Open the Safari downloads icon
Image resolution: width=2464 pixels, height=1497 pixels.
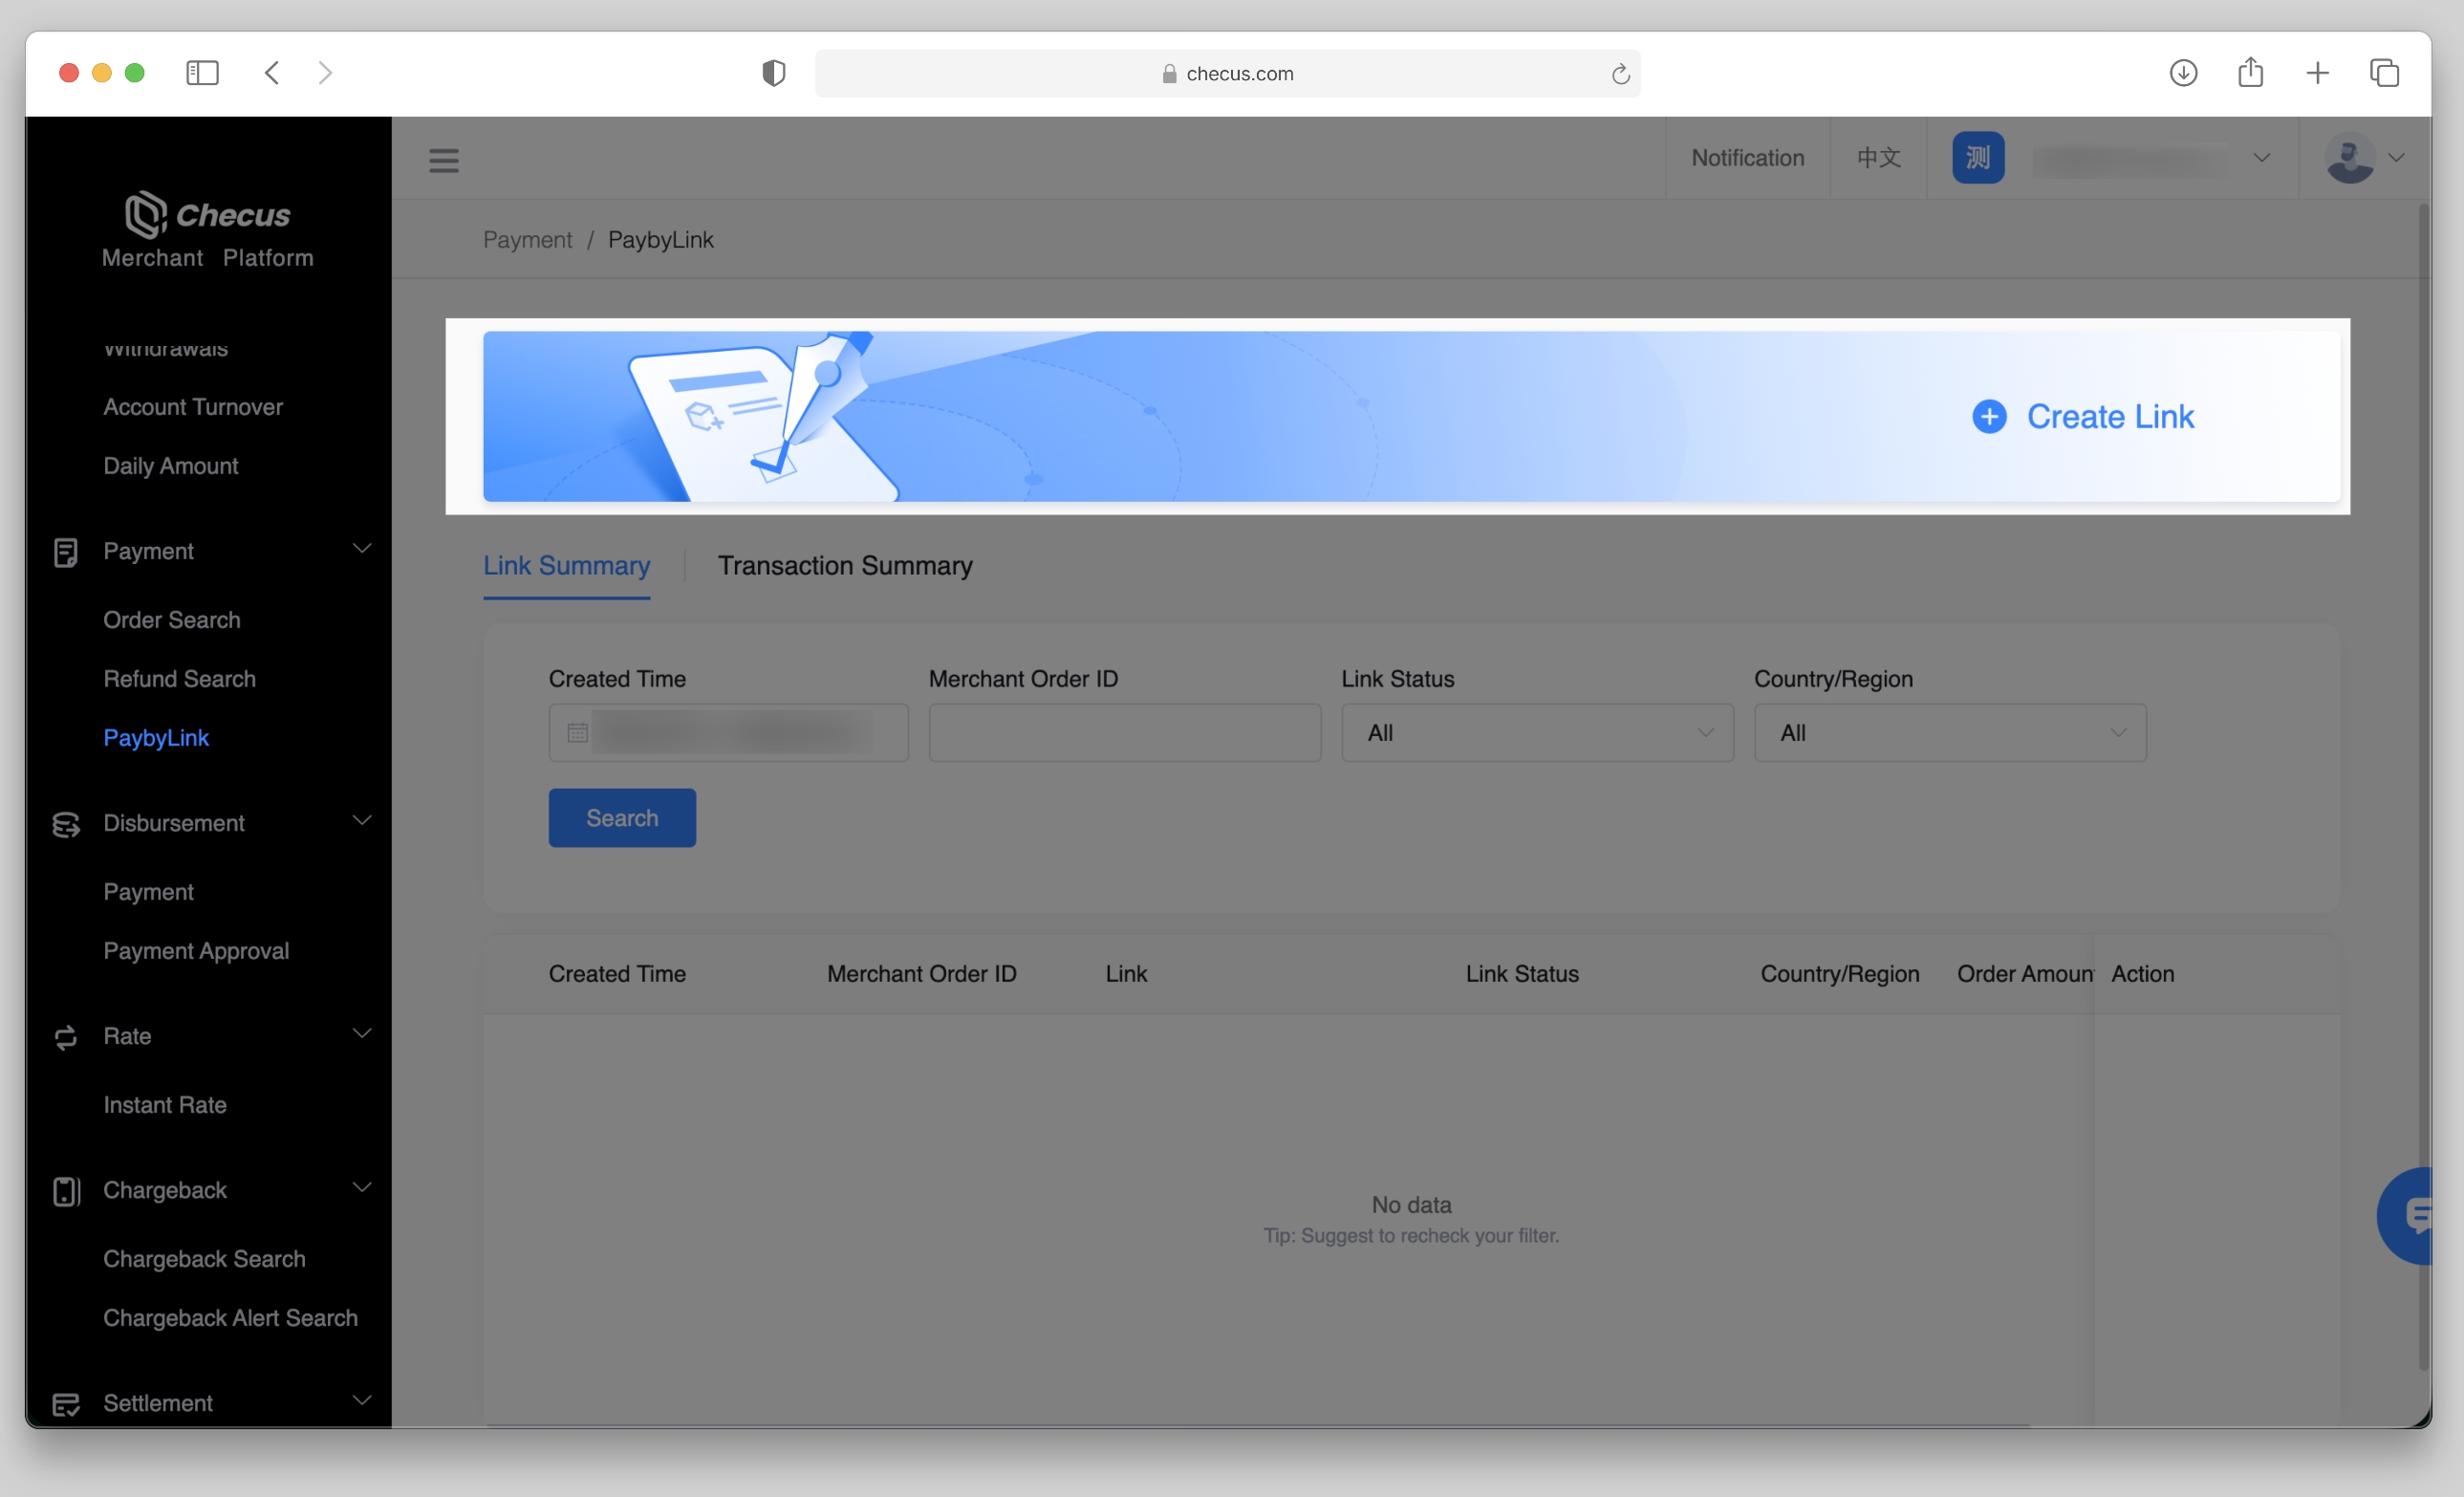[x=2182, y=73]
